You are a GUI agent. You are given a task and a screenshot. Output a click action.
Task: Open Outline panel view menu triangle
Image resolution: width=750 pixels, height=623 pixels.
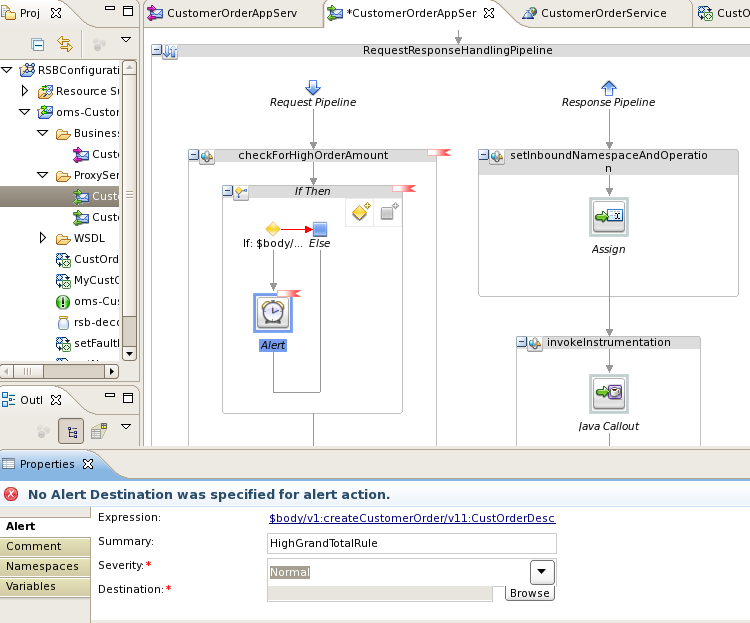pyautogui.click(x=126, y=426)
